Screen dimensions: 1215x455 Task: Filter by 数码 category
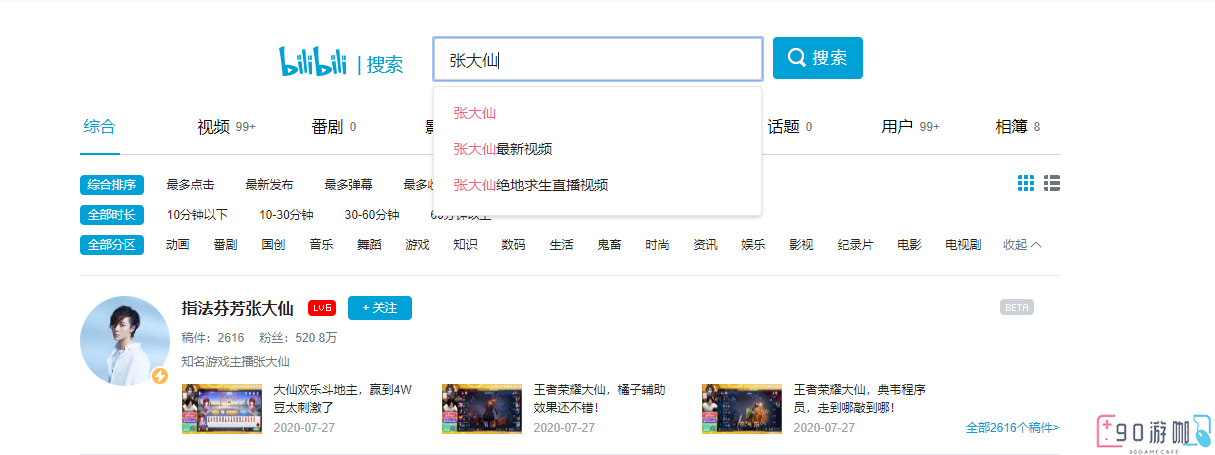click(513, 245)
